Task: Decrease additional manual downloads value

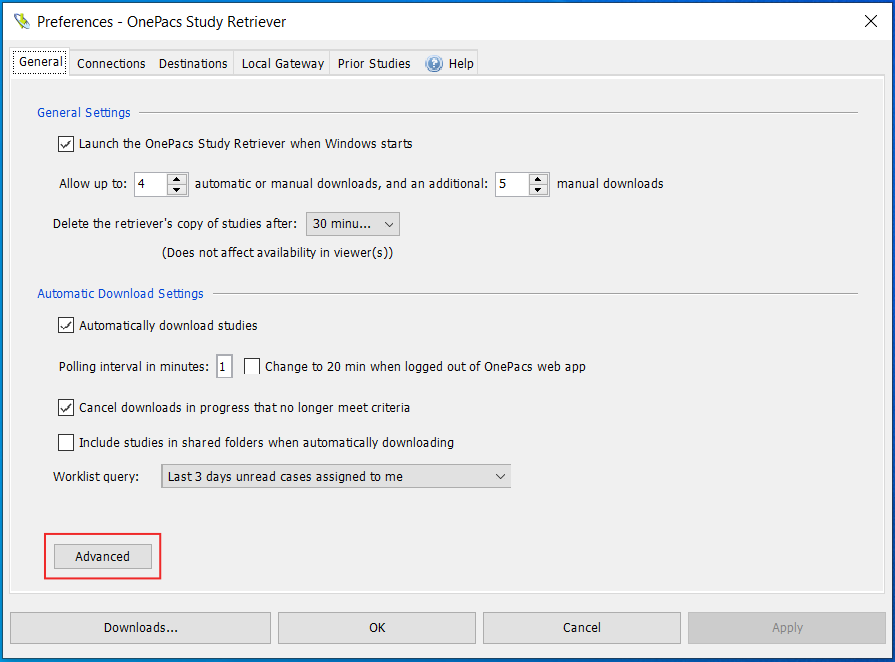Action: (x=538, y=190)
